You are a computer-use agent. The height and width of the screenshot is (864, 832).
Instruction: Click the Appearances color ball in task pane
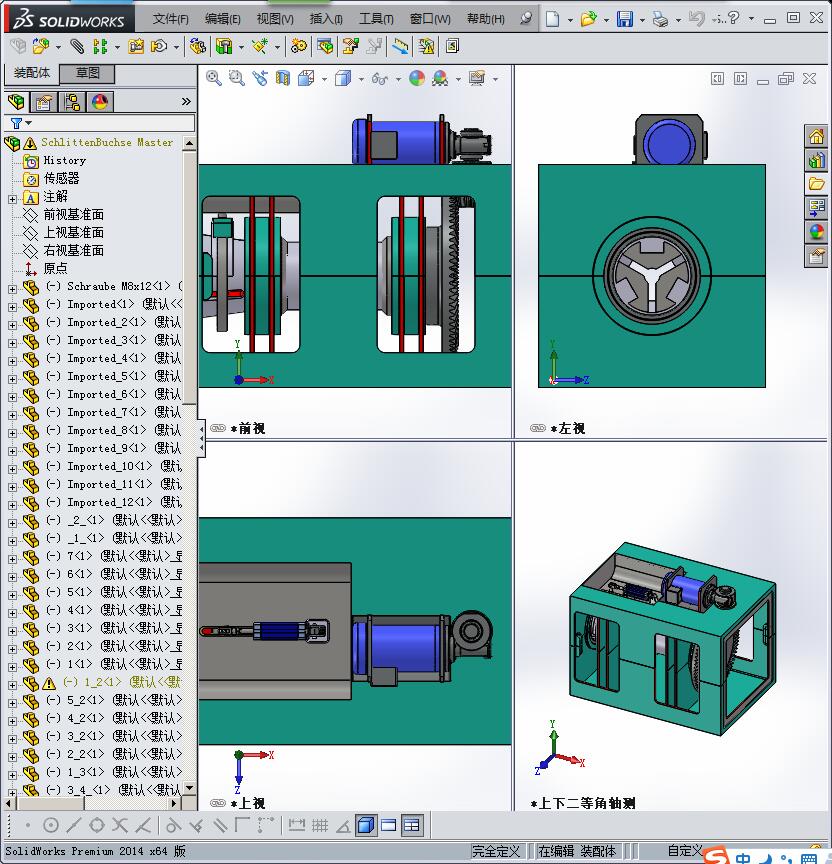817,231
